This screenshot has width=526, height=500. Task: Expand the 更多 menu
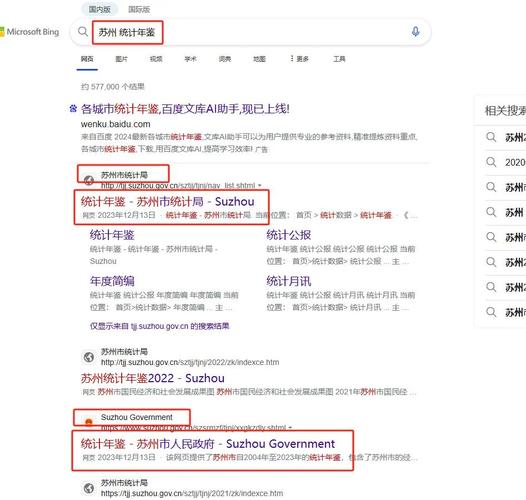click(x=299, y=59)
